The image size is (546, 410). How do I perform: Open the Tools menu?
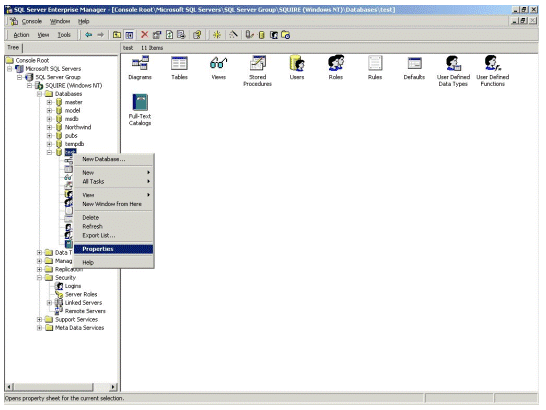(x=64, y=35)
